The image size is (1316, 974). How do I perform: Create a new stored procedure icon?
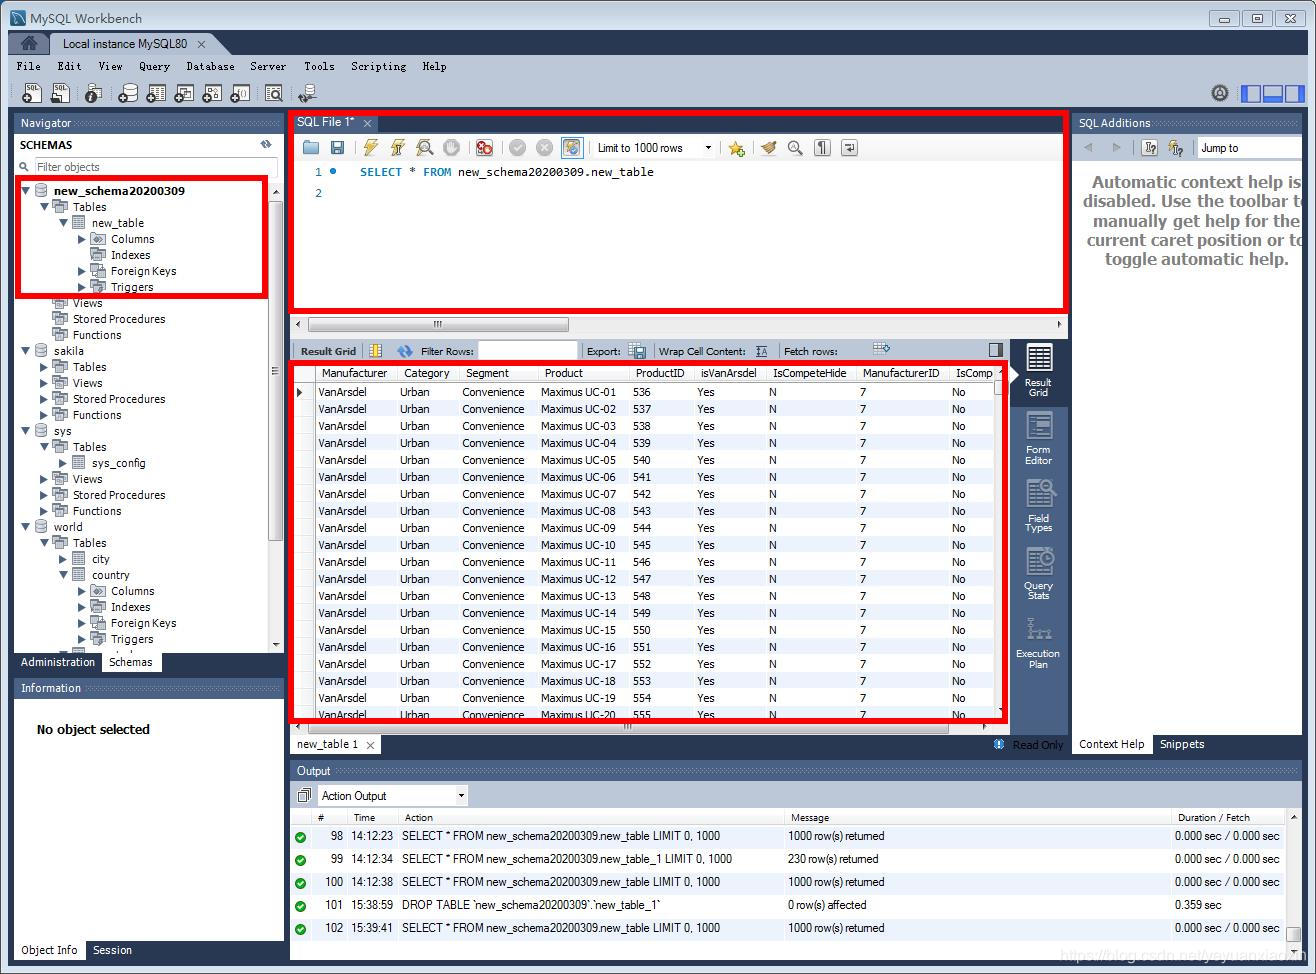pos(212,93)
